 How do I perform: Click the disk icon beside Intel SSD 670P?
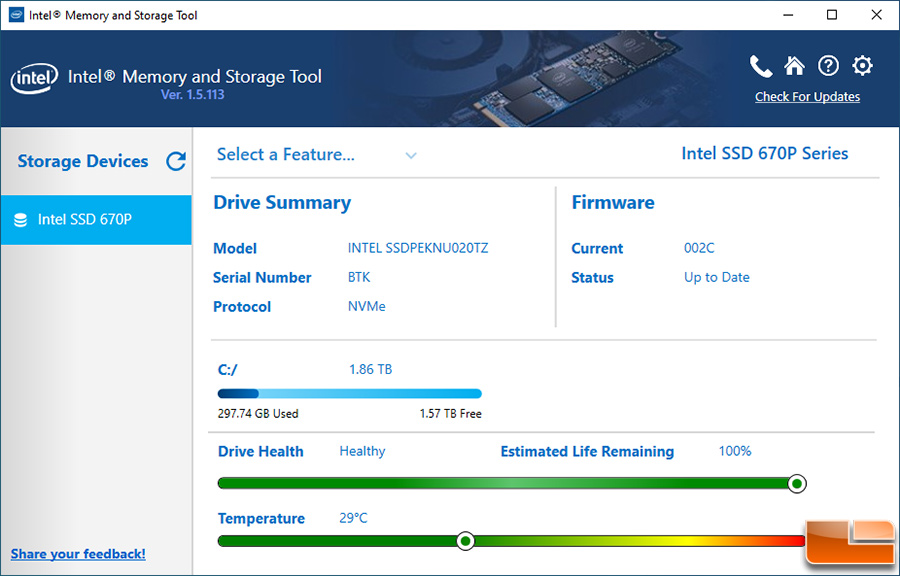pyautogui.click(x=21, y=220)
